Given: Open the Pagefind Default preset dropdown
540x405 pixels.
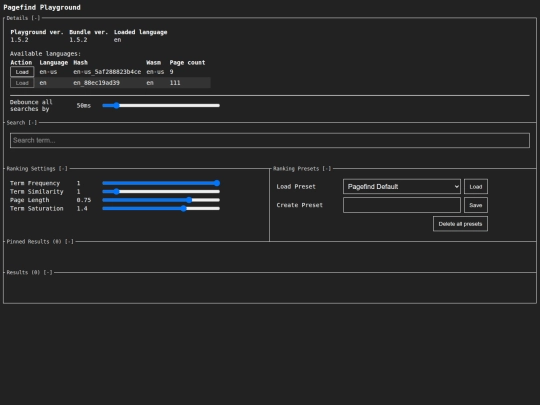Looking at the screenshot, I should (402, 187).
